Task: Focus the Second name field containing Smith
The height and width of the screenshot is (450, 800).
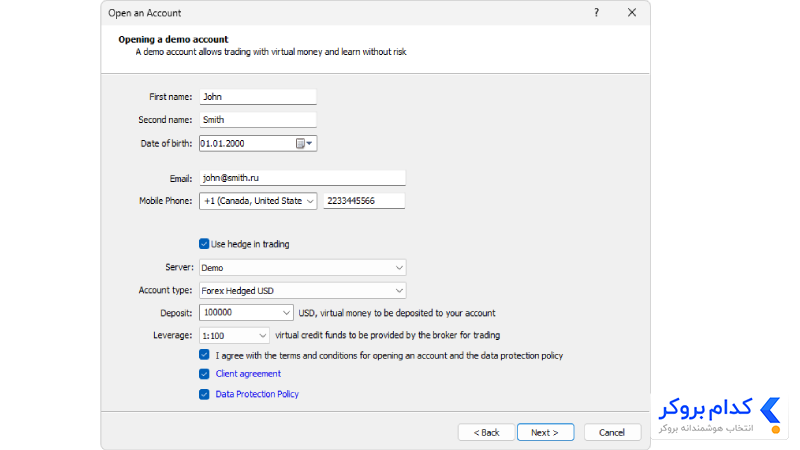Action: [x=258, y=120]
